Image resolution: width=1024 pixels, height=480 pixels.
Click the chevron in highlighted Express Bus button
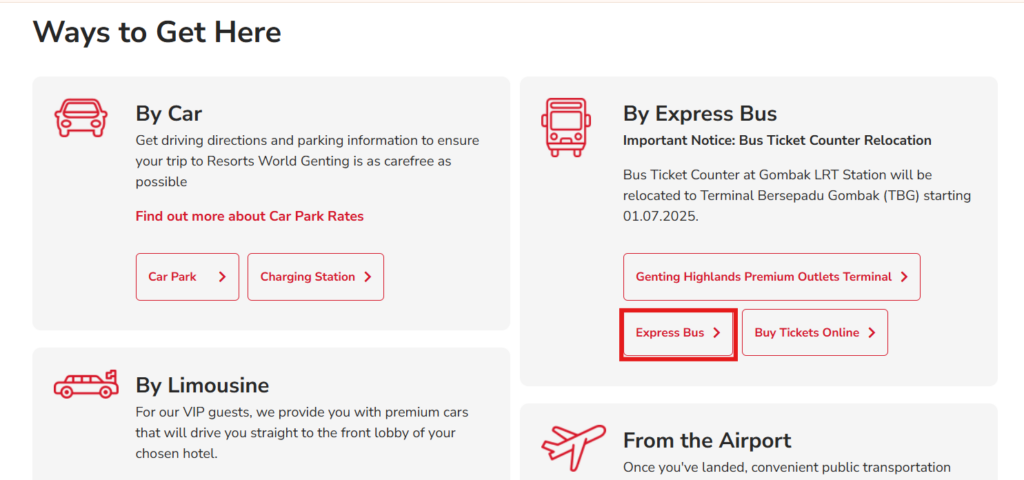pyautogui.click(x=716, y=332)
